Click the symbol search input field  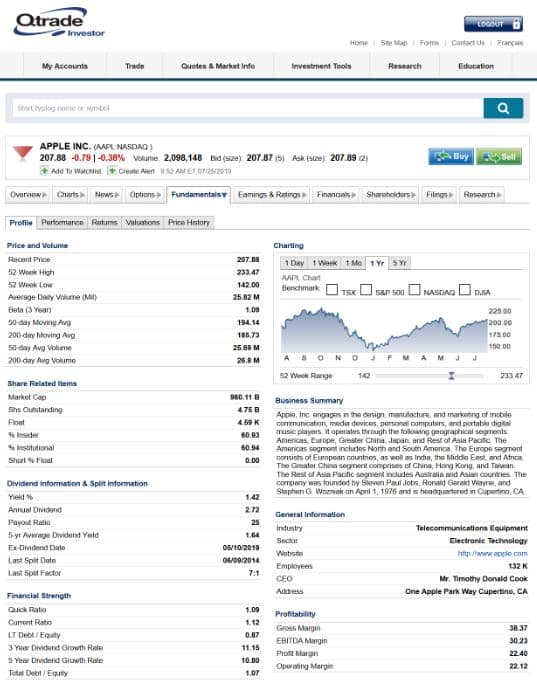[x=248, y=108]
